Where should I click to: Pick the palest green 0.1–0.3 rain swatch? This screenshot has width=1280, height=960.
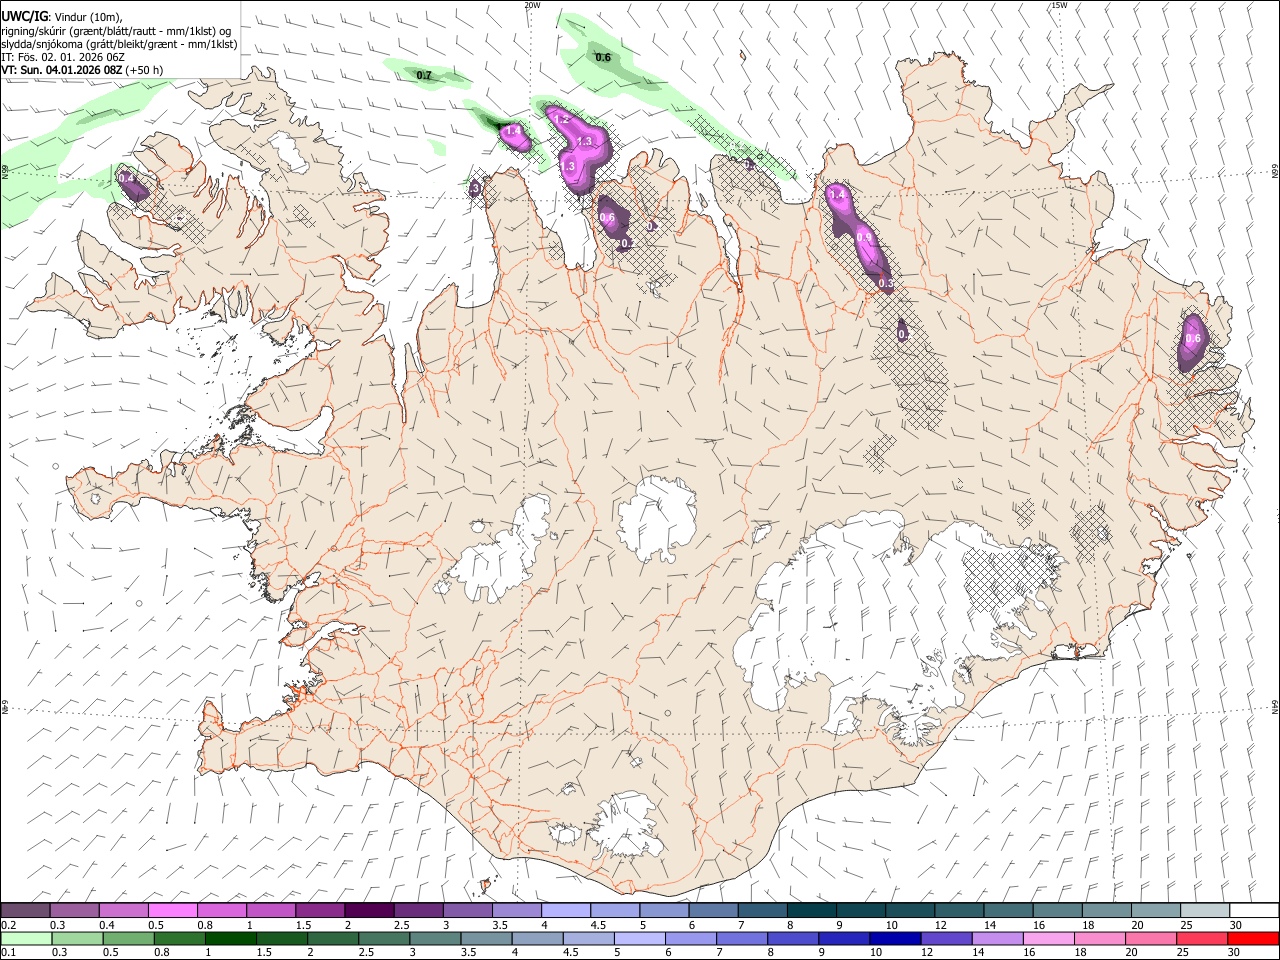(28, 939)
